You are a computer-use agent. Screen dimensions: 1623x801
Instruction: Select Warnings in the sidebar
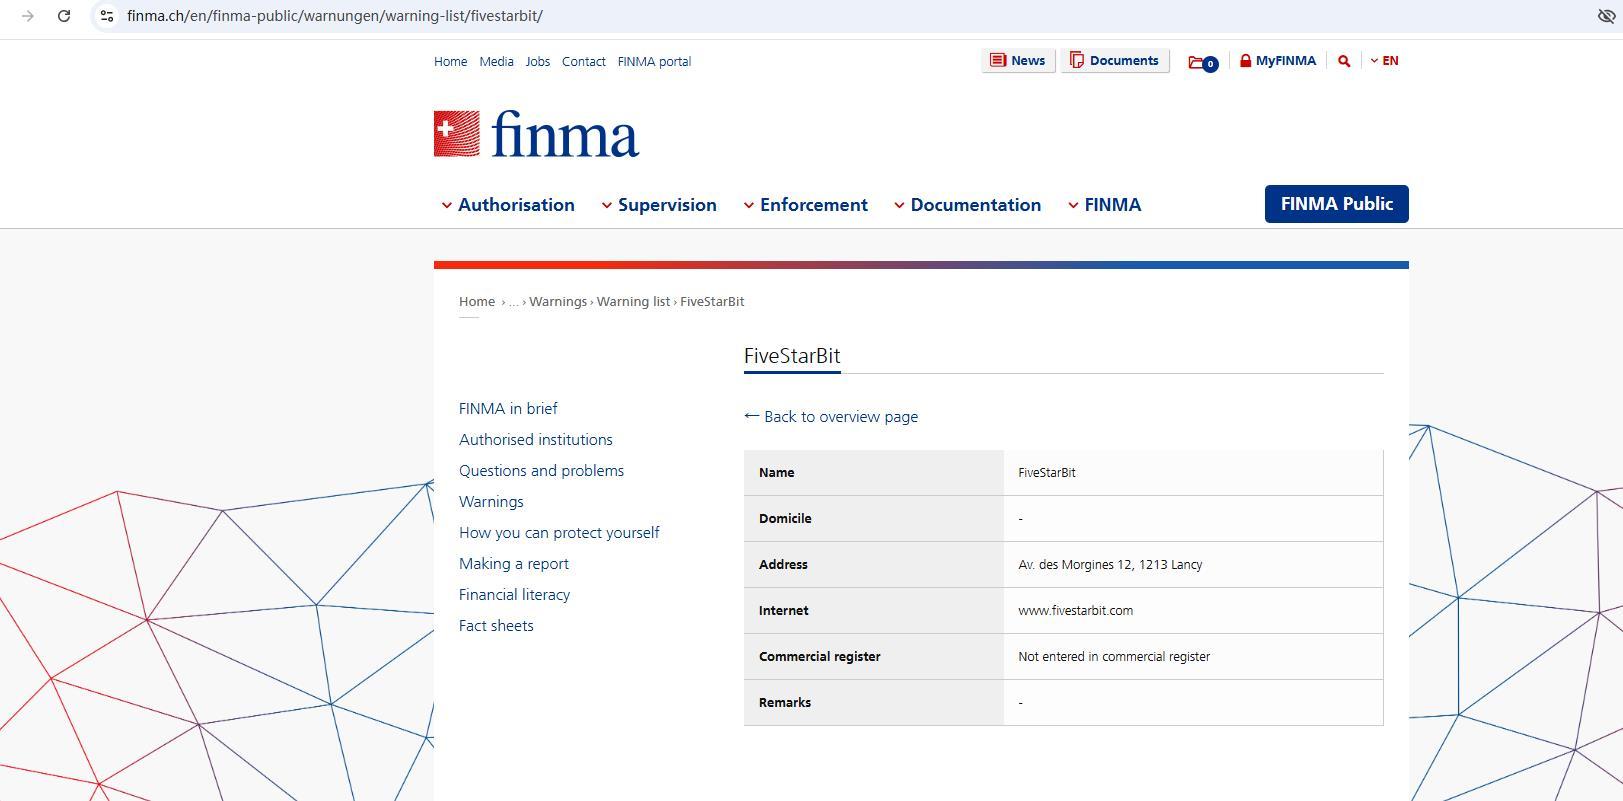(x=491, y=502)
